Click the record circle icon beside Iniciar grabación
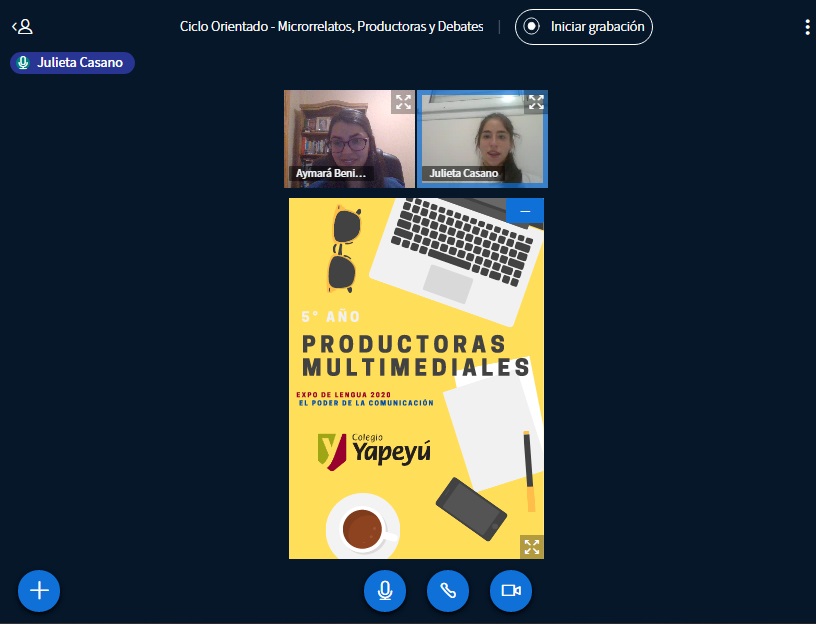Image resolution: width=816 pixels, height=624 pixels. pyautogui.click(x=533, y=27)
